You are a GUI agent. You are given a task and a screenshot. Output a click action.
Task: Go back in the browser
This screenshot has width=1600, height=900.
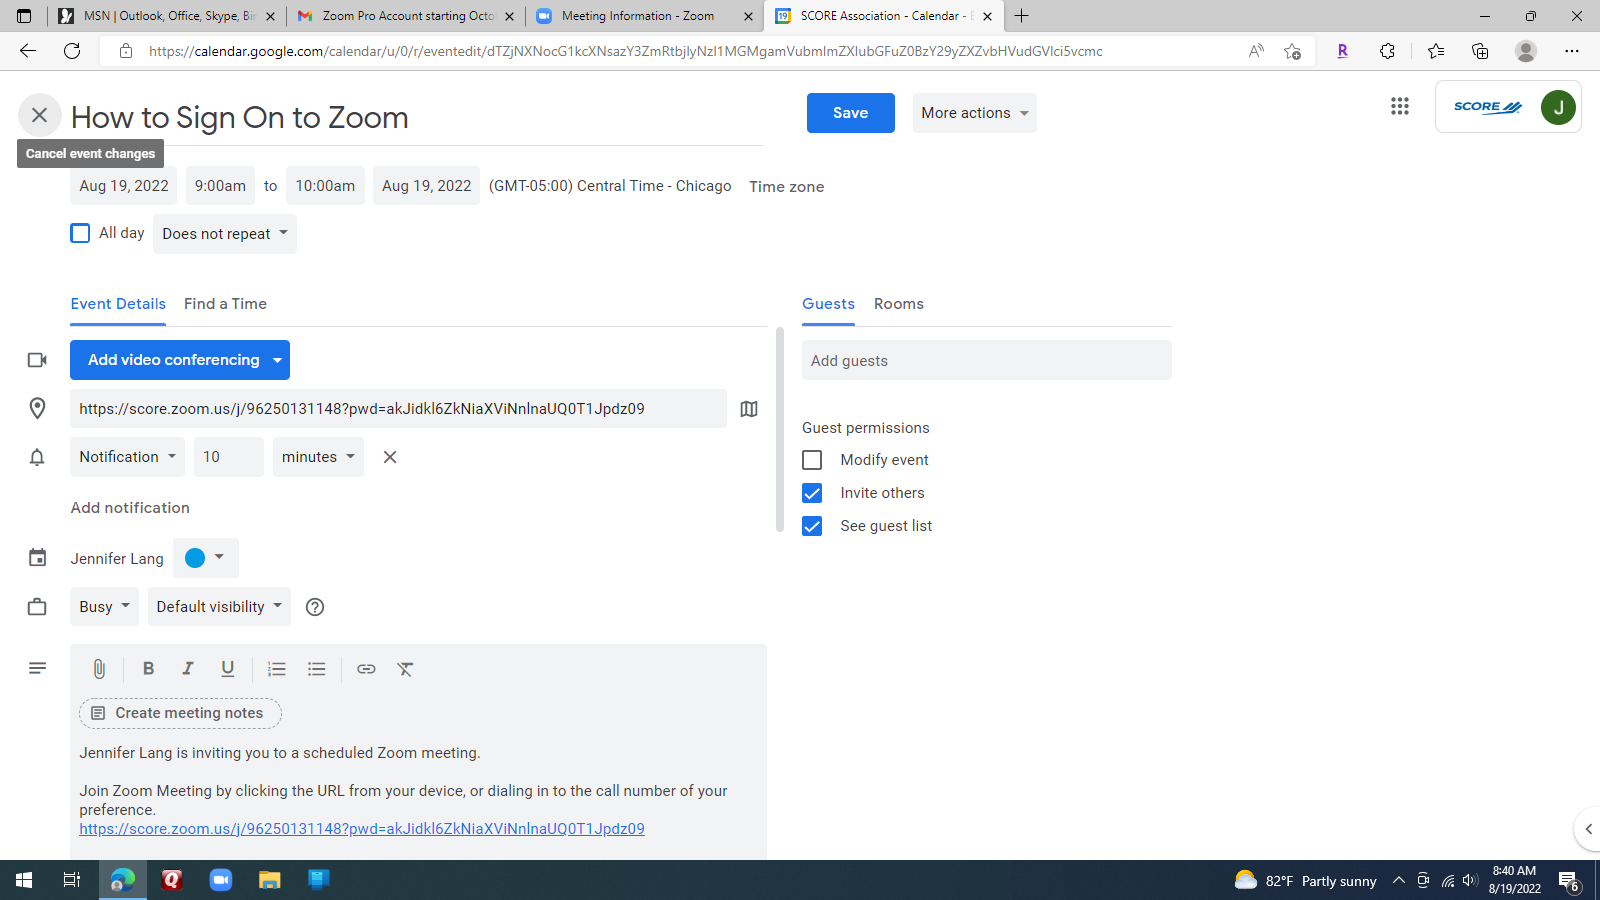coord(28,51)
